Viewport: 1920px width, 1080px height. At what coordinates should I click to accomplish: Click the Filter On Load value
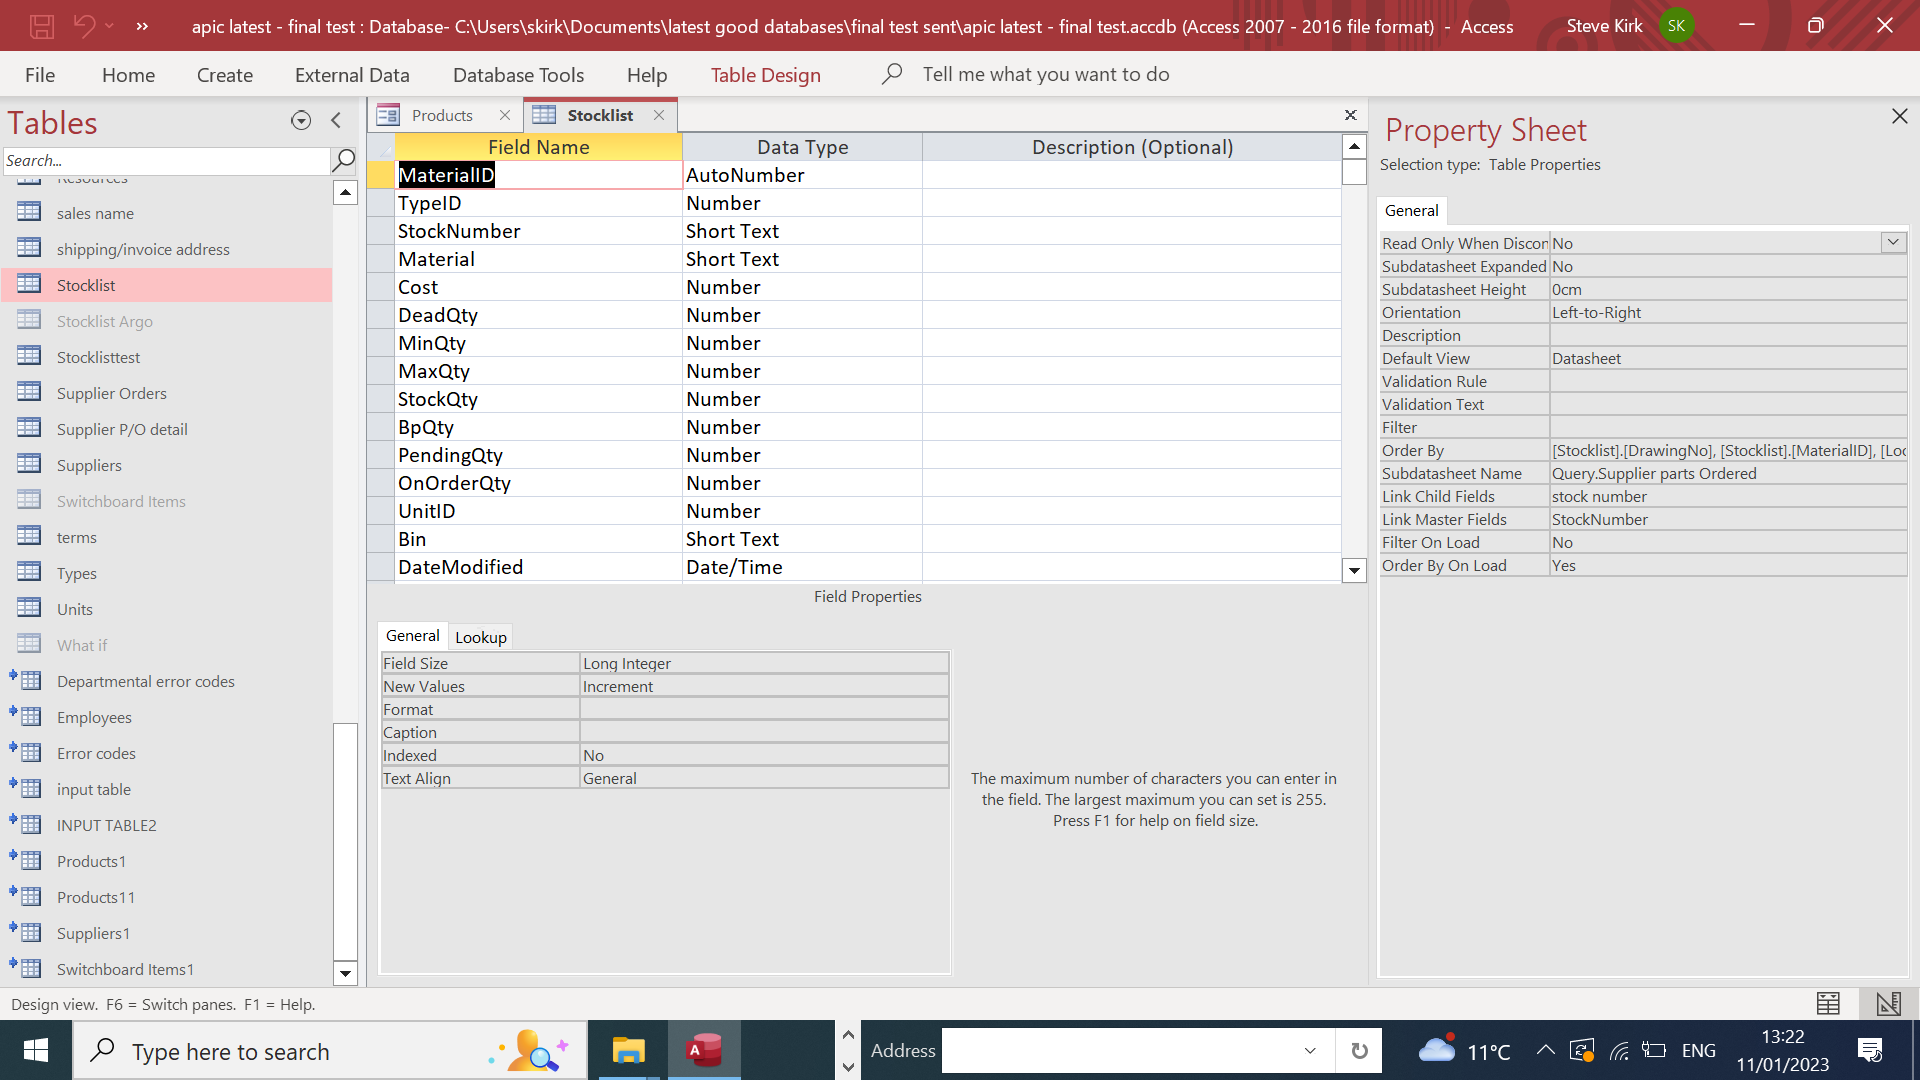point(1728,543)
